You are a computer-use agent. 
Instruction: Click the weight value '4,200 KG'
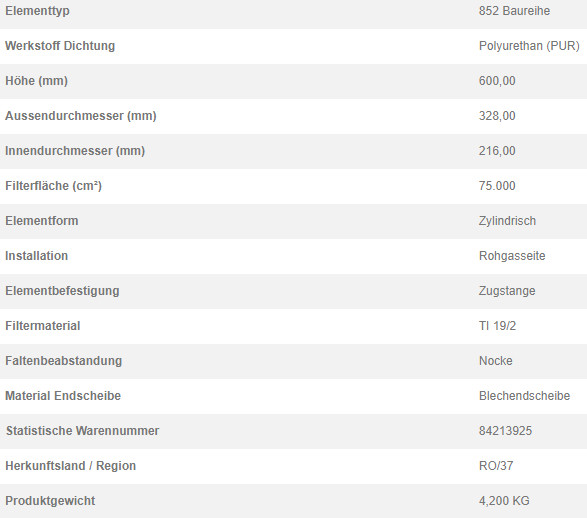pos(504,501)
